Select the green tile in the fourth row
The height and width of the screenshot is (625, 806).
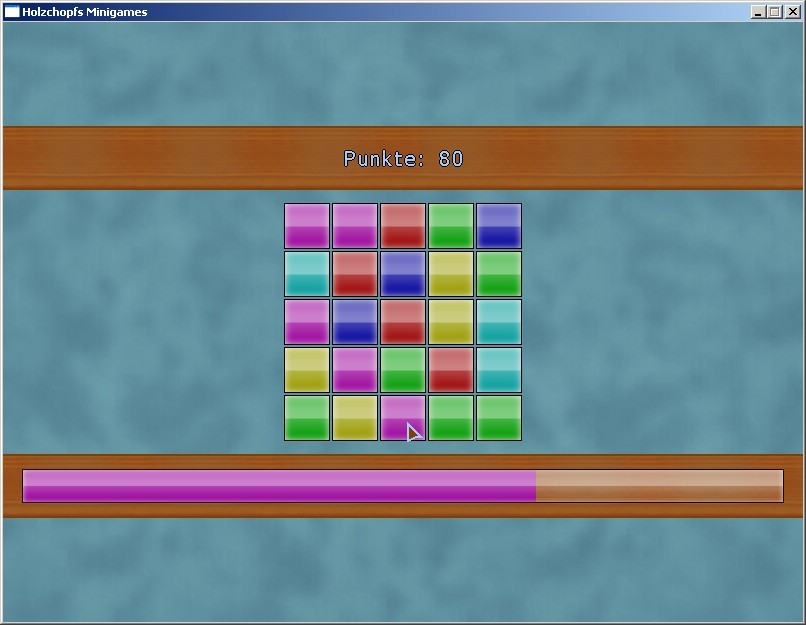click(403, 370)
